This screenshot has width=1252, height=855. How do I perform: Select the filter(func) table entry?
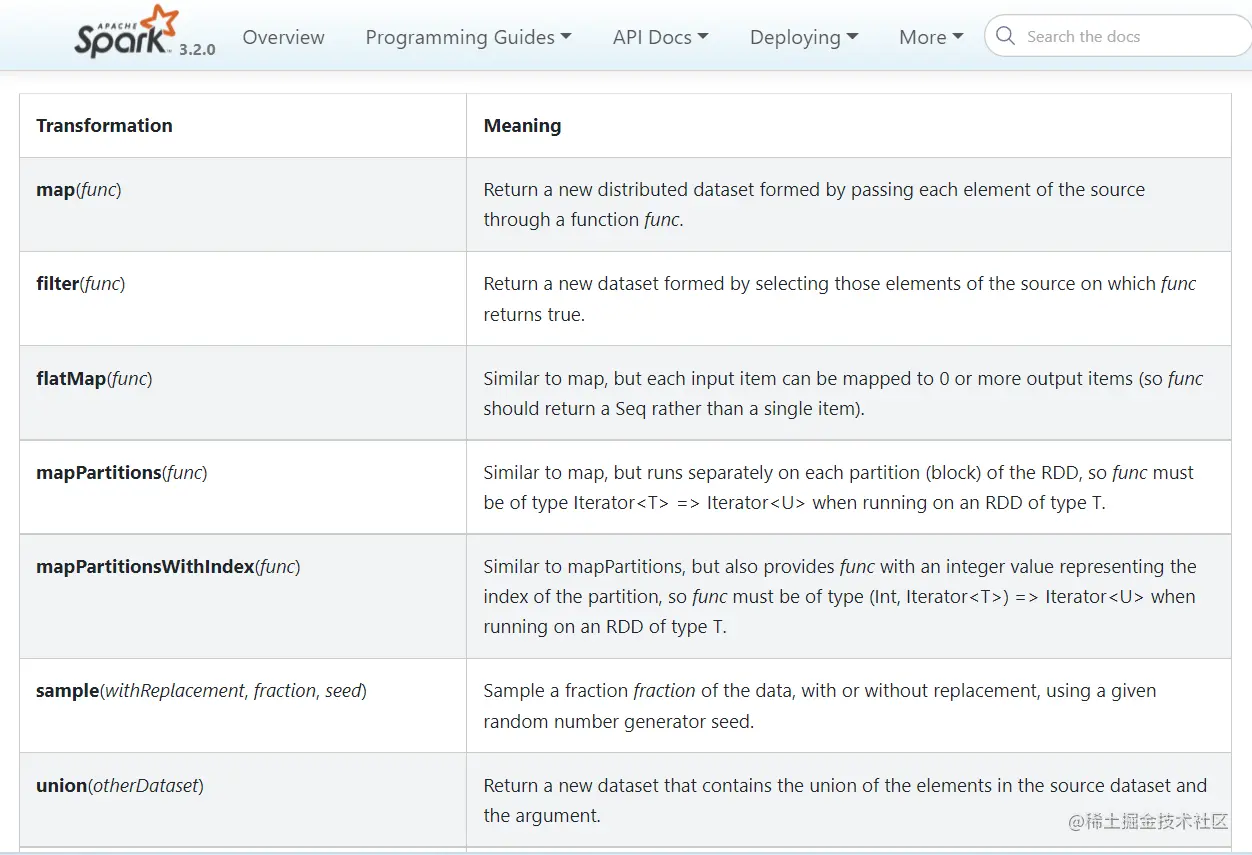80,283
